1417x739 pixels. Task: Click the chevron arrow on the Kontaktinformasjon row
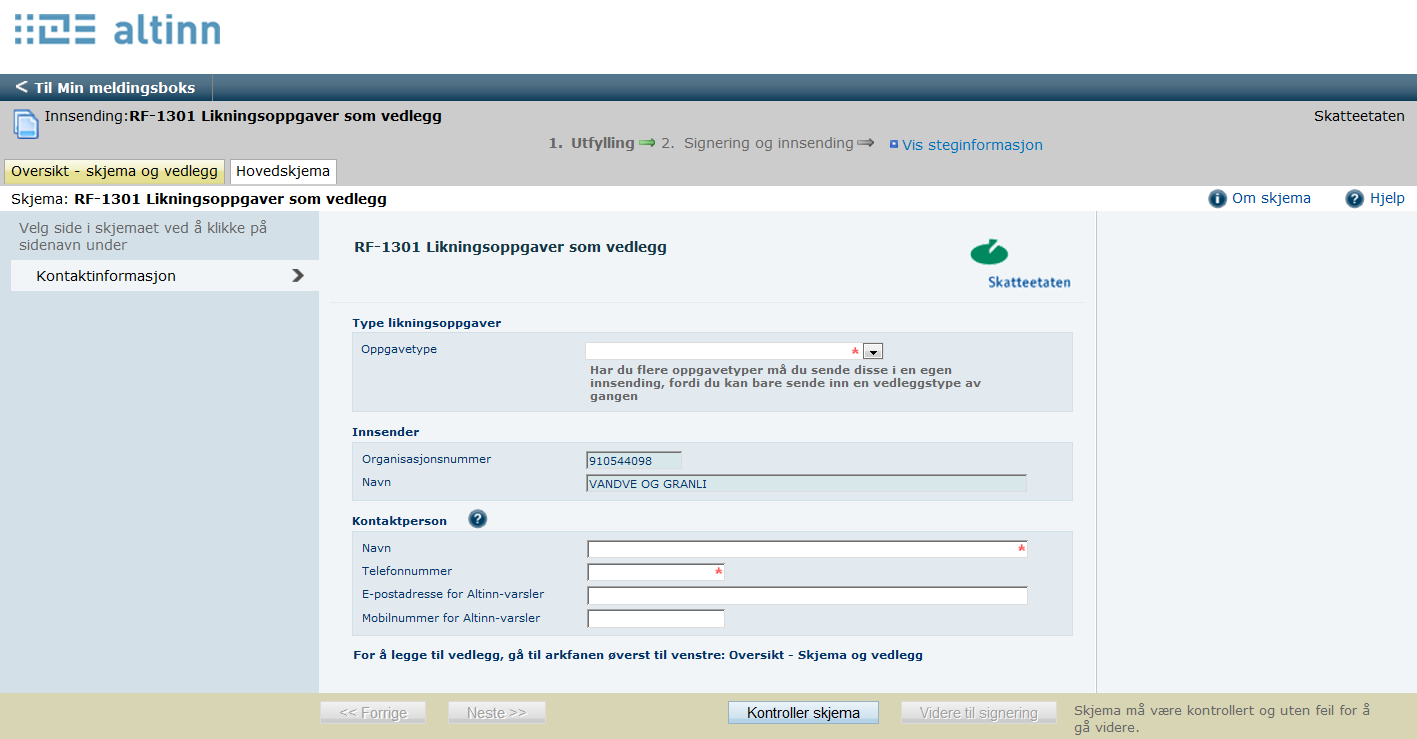297,276
